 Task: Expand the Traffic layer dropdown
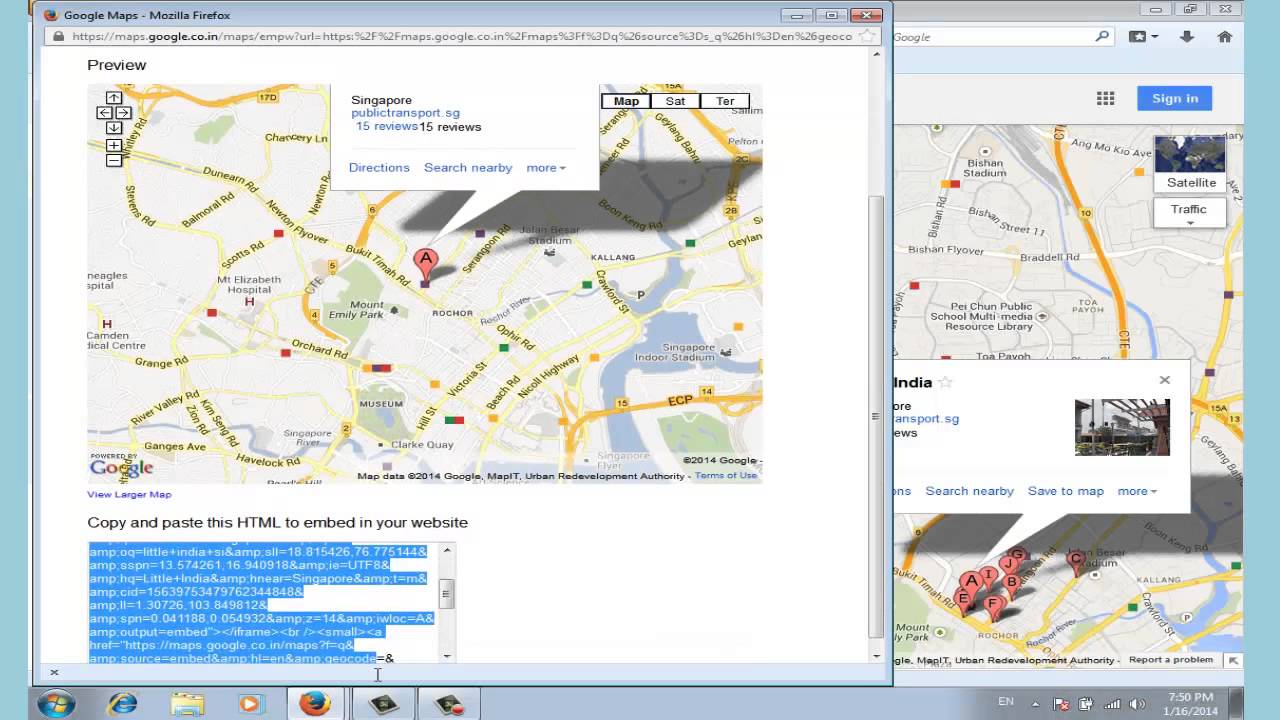1190,213
